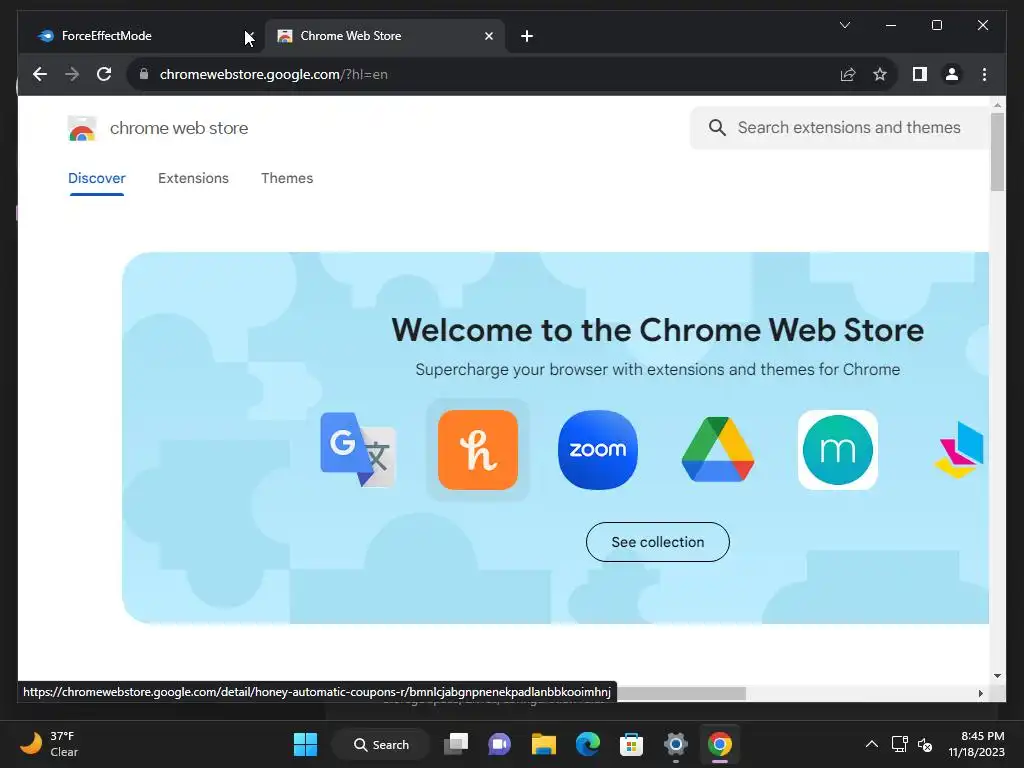Switch to the Extensions tab

point(193,178)
